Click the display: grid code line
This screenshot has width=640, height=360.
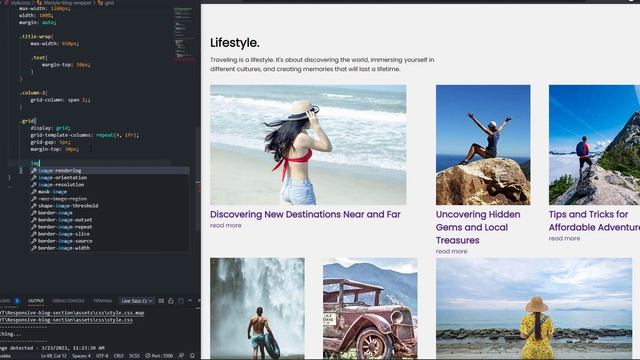[x=50, y=128]
